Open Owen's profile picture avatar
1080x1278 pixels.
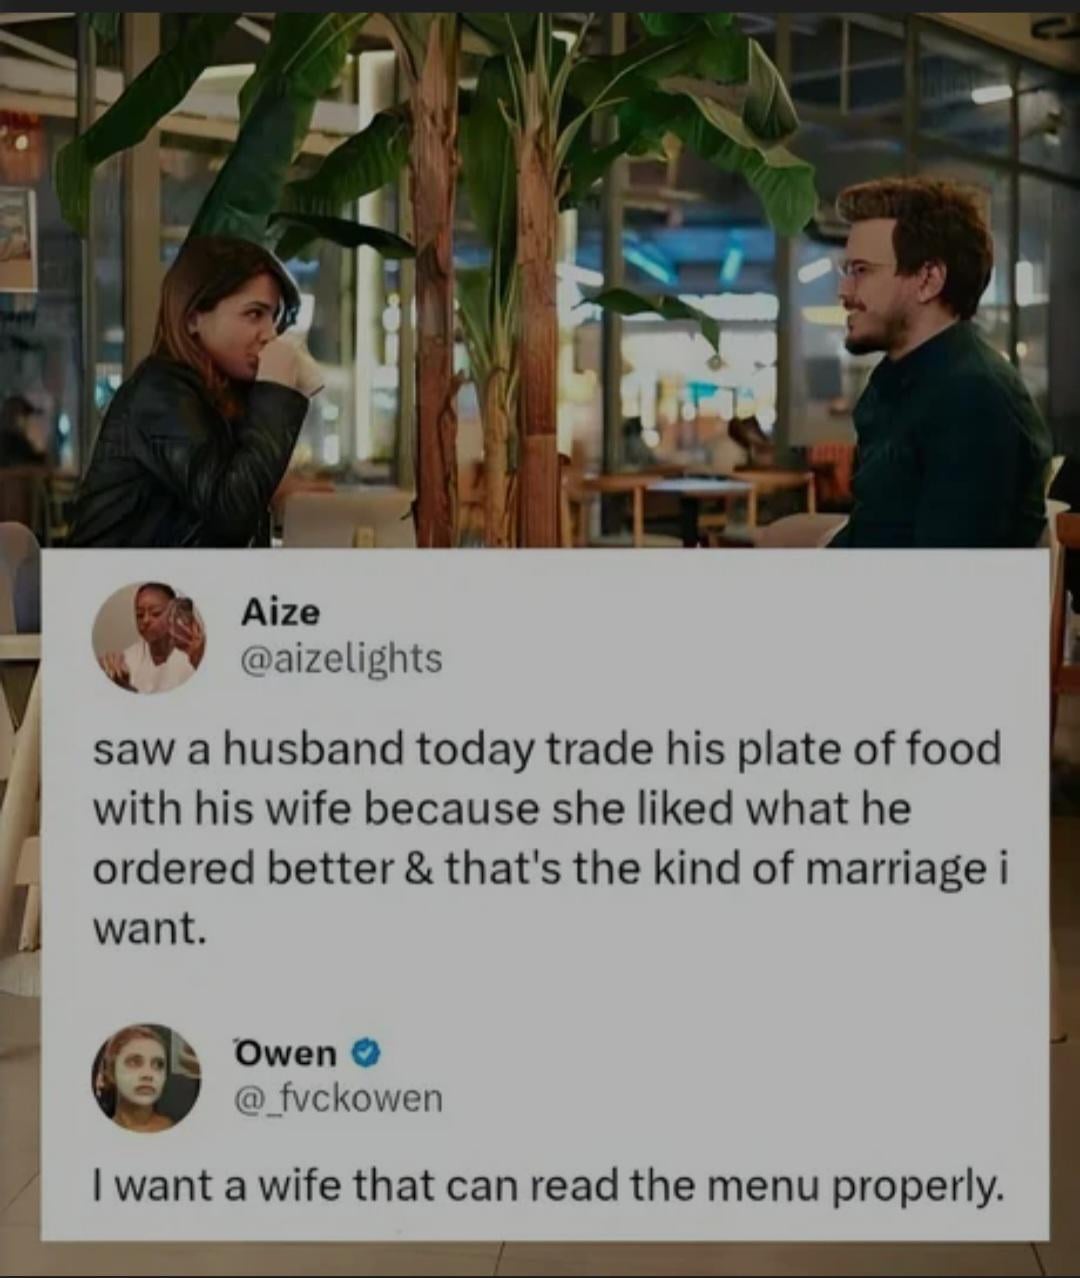pos(146,1077)
